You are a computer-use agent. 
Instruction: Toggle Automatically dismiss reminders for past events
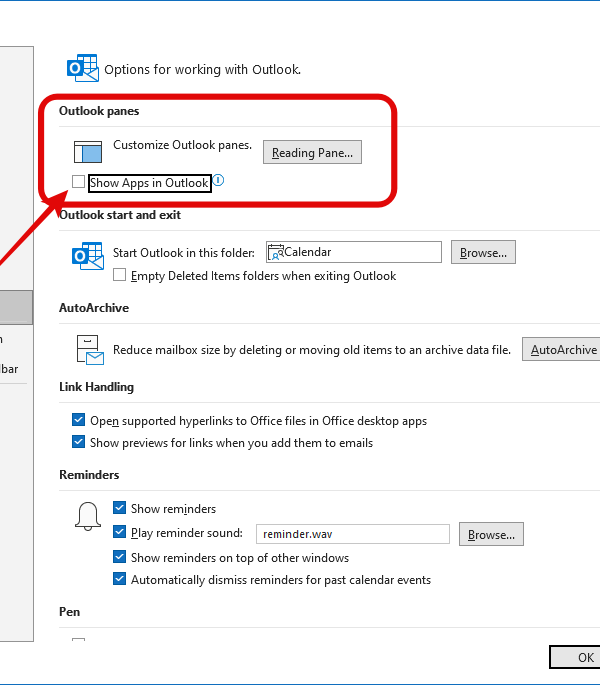[x=119, y=579]
